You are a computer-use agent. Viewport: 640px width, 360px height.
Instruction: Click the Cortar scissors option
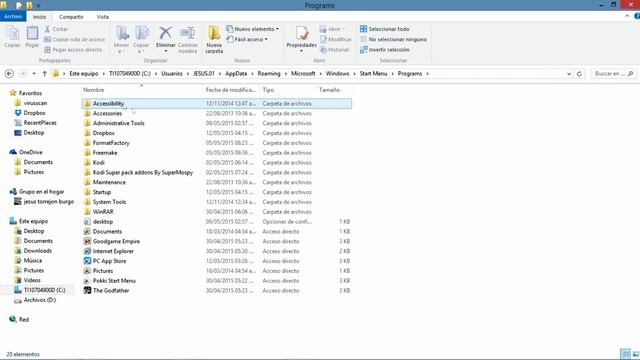[x=56, y=29]
